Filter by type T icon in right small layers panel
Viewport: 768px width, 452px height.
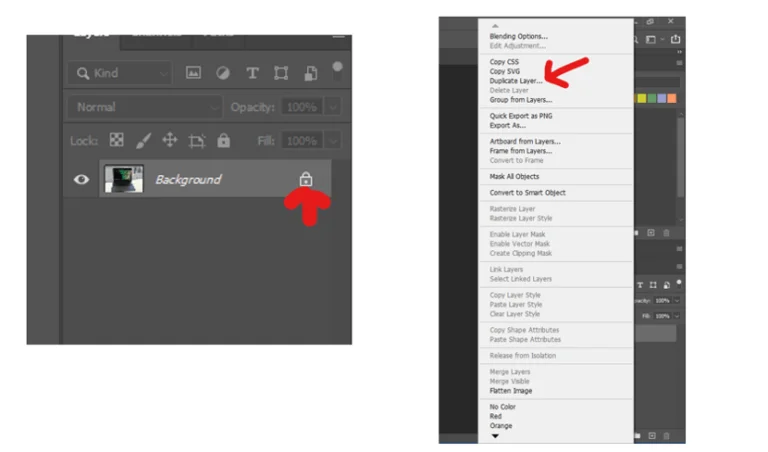pyautogui.click(x=640, y=285)
